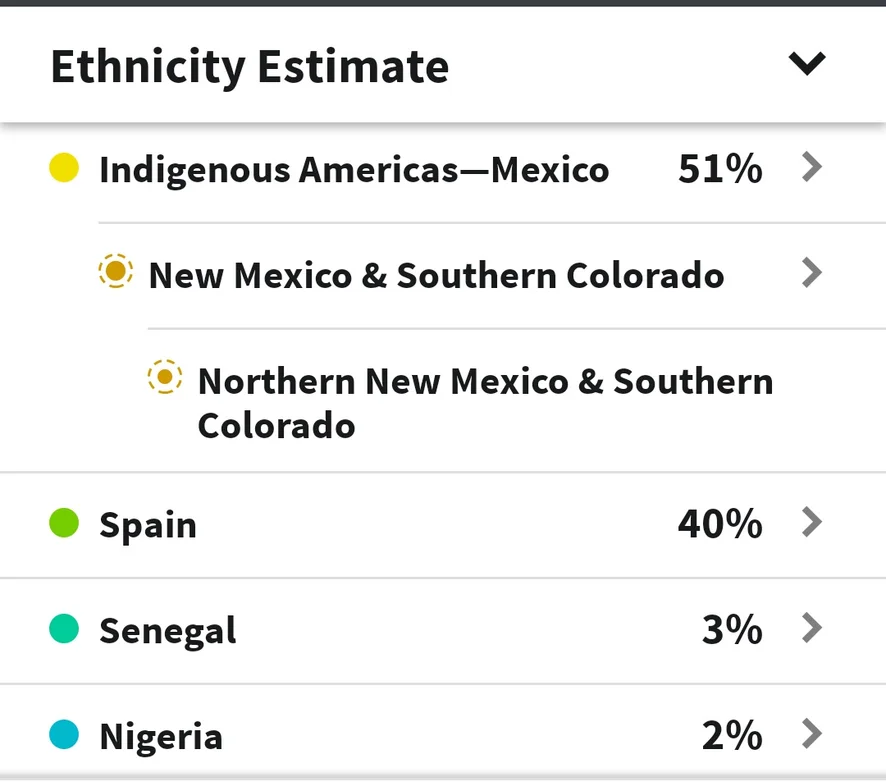Click the blue Nigeria color dot
886x782 pixels.
64,735
